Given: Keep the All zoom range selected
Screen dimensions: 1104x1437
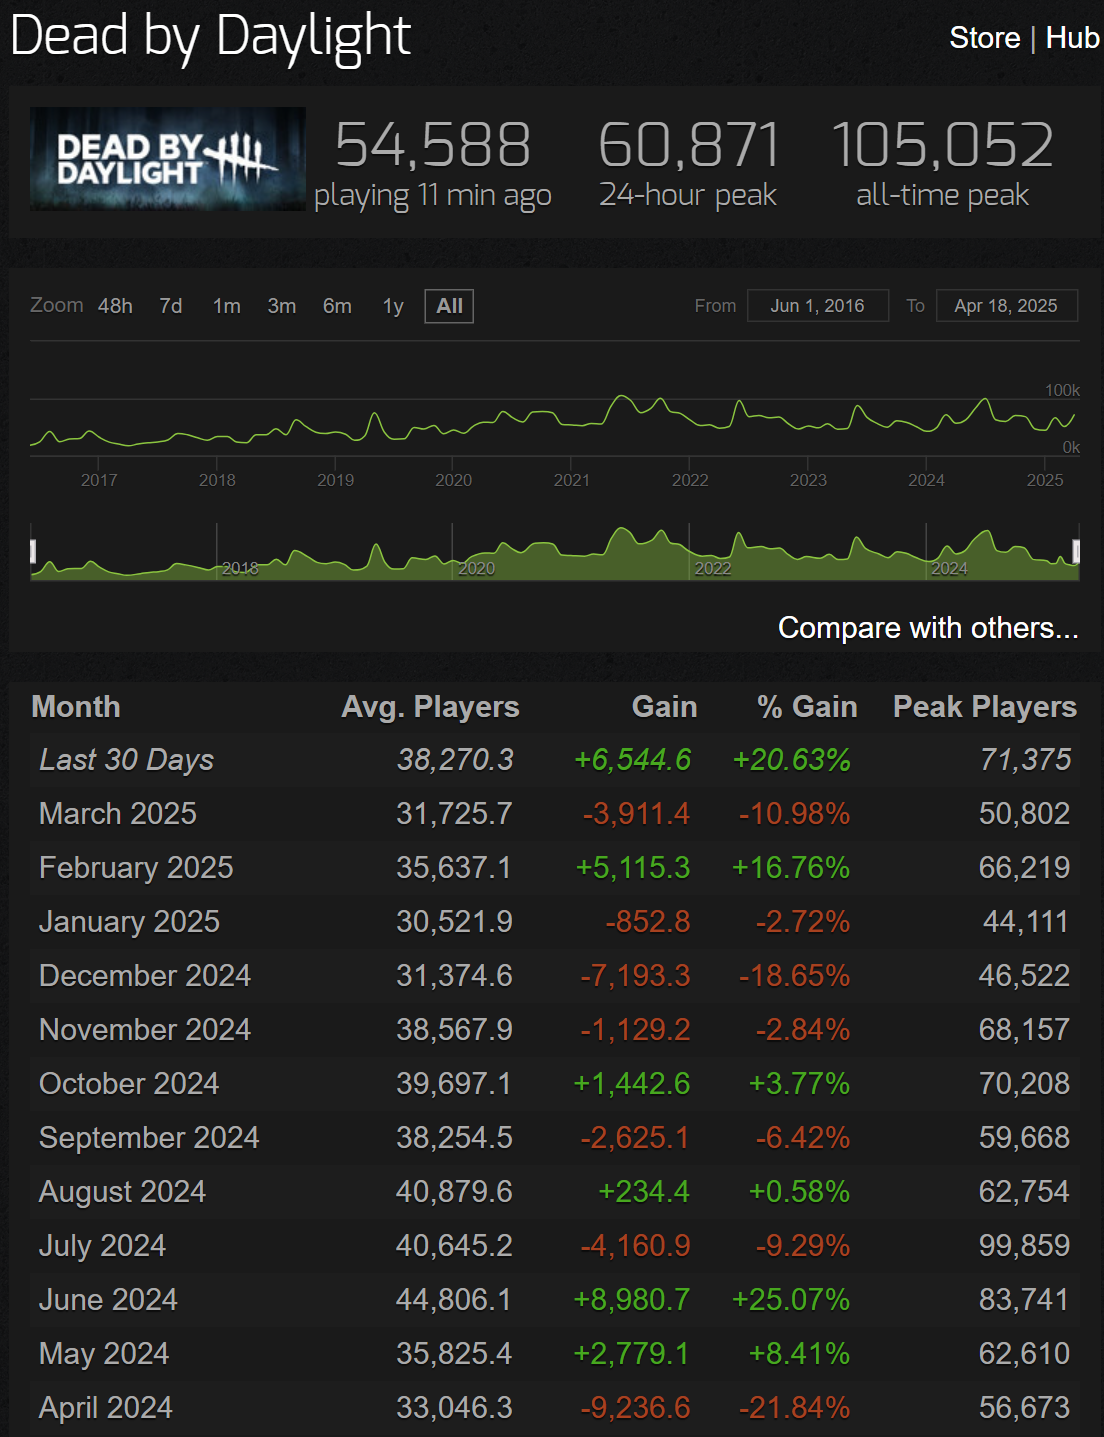Looking at the screenshot, I should pos(448,306).
